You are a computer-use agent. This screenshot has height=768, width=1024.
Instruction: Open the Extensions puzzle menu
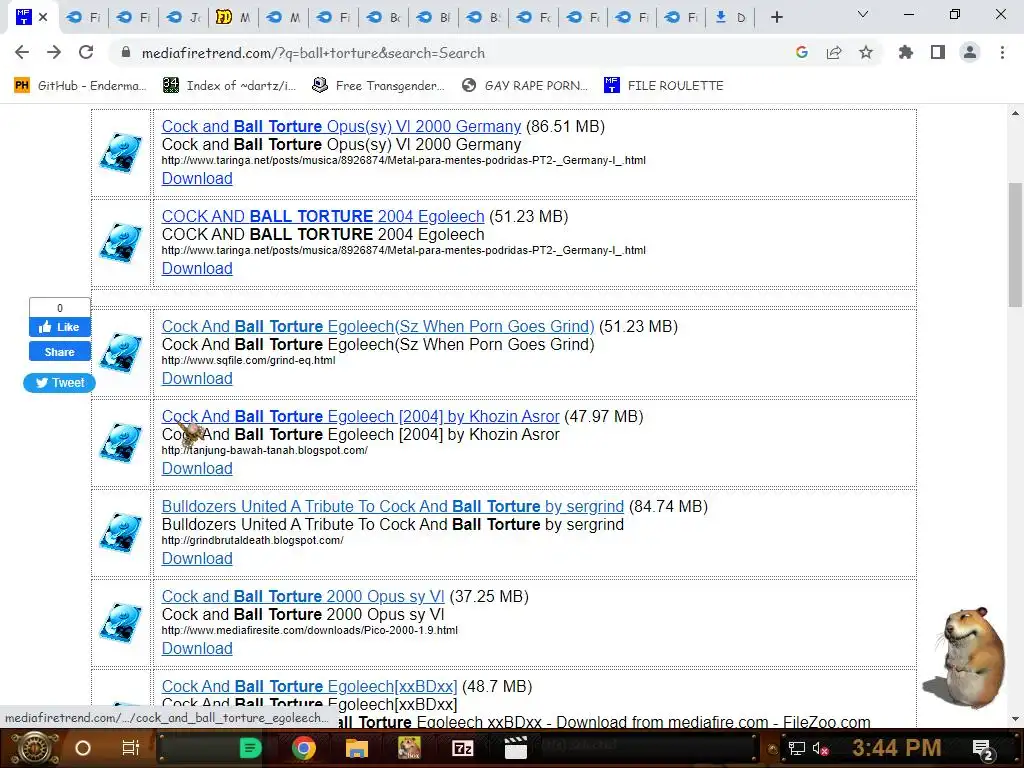point(906,52)
